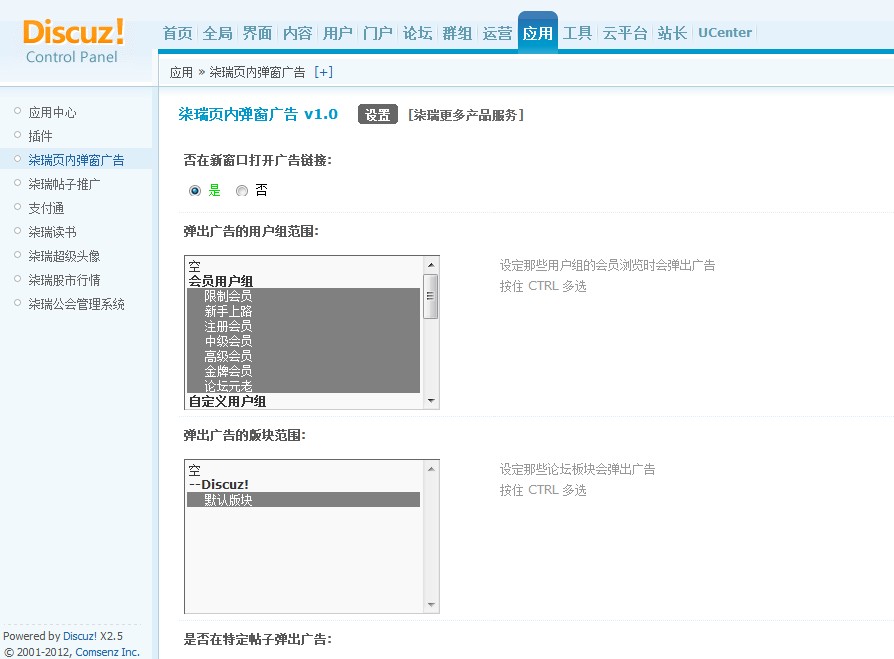
Task: Click the 设置 button
Action: (x=377, y=115)
